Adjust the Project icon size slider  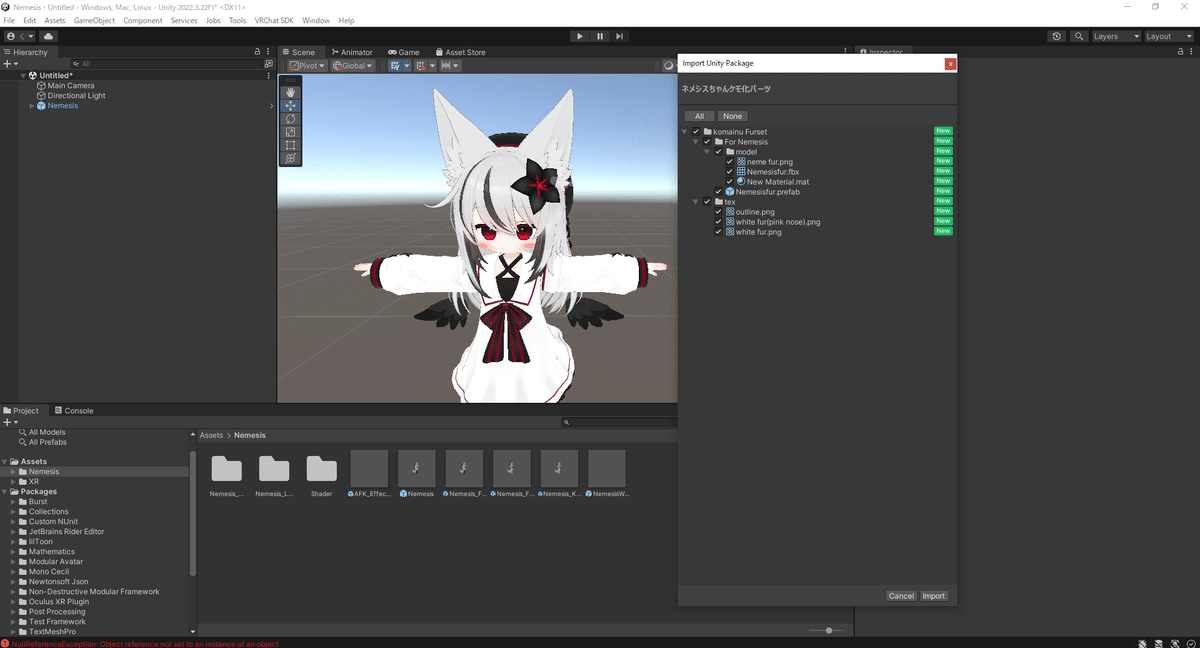(828, 630)
